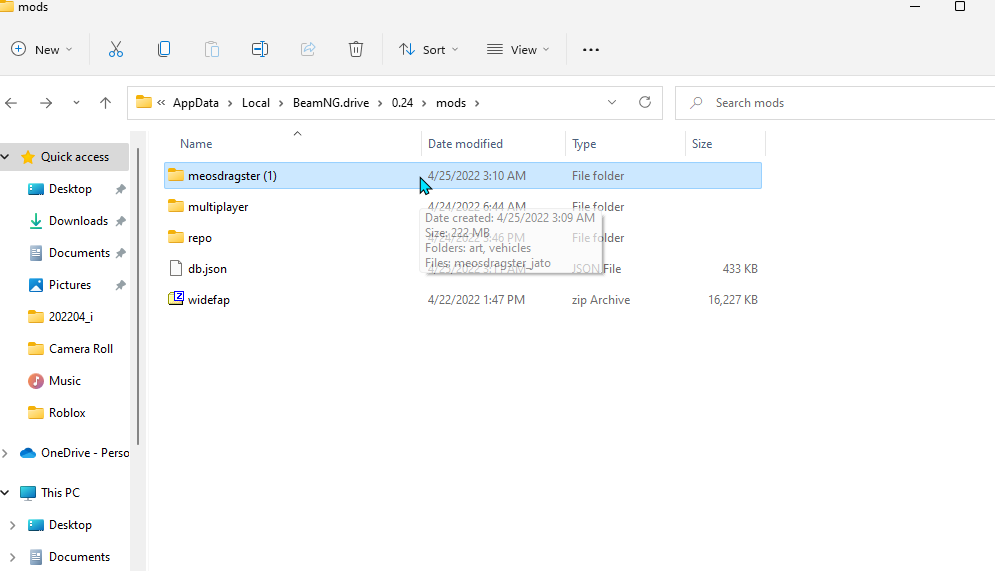Open the New item menu
The height and width of the screenshot is (571, 995).
pyautogui.click(x=42, y=49)
